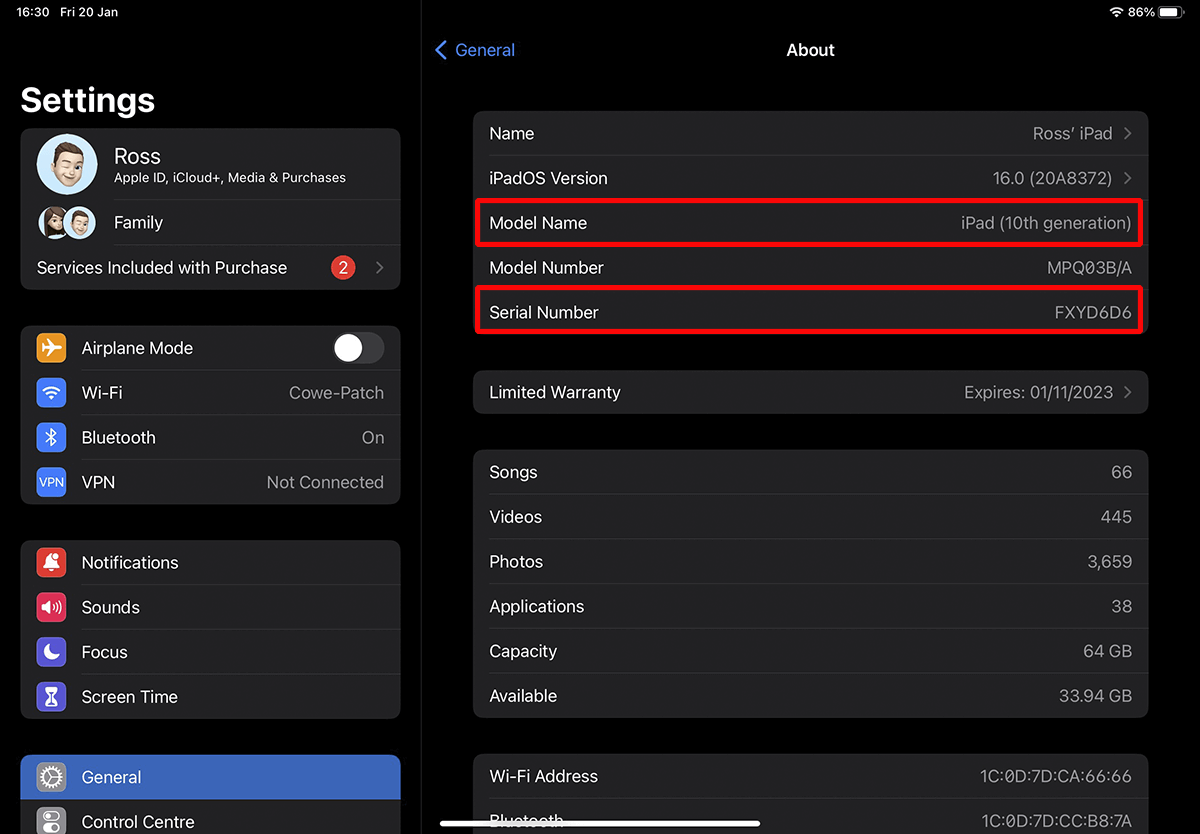Toggle the Airplane Mode switch
Viewport: 1200px width, 834px height.
tap(358, 348)
